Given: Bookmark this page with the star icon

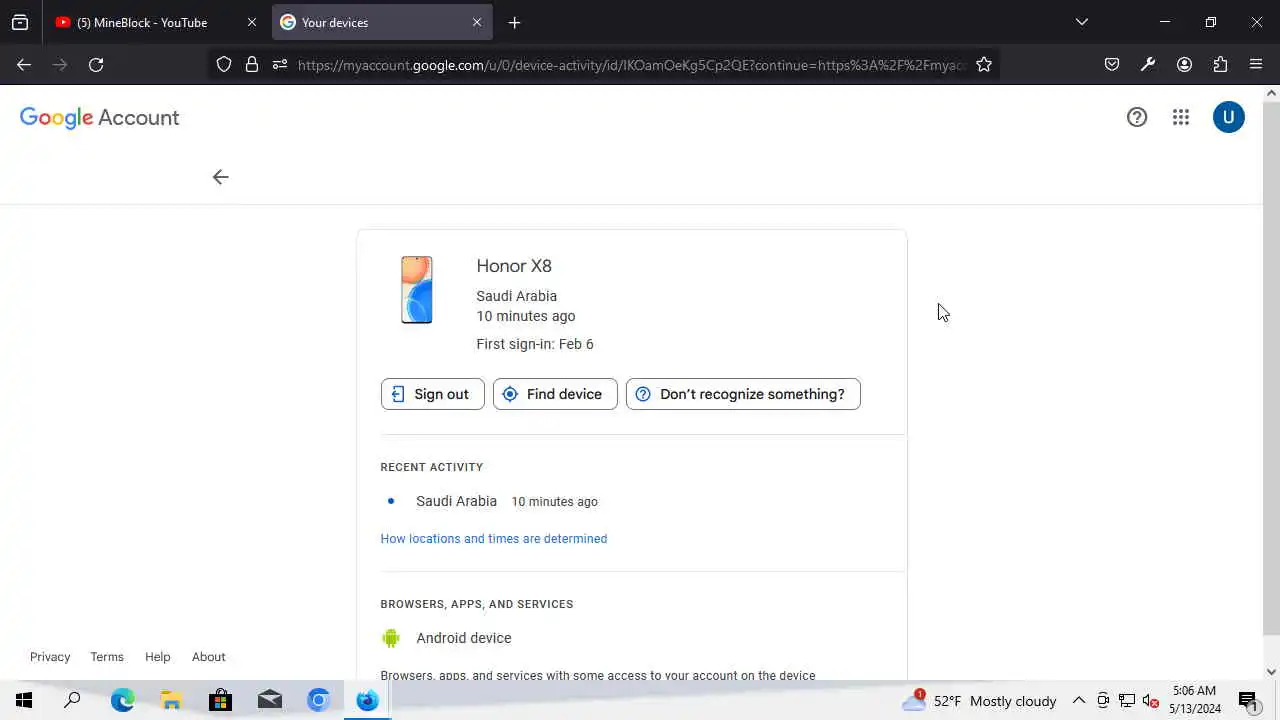Looking at the screenshot, I should pyautogui.click(x=984, y=64).
